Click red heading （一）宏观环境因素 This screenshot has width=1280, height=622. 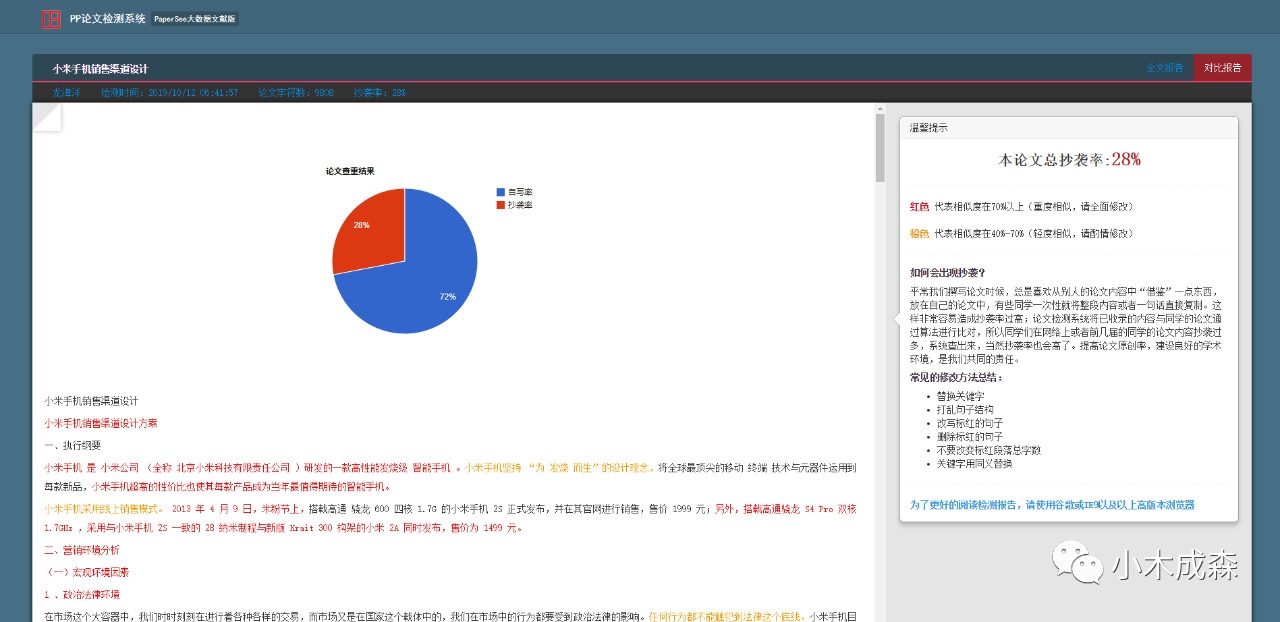coord(86,573)
